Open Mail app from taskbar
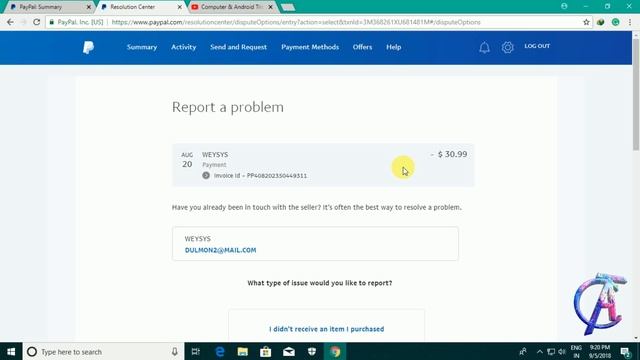This screenshot has width=640, height=360. pyautogui.click(x=289, y=351)
